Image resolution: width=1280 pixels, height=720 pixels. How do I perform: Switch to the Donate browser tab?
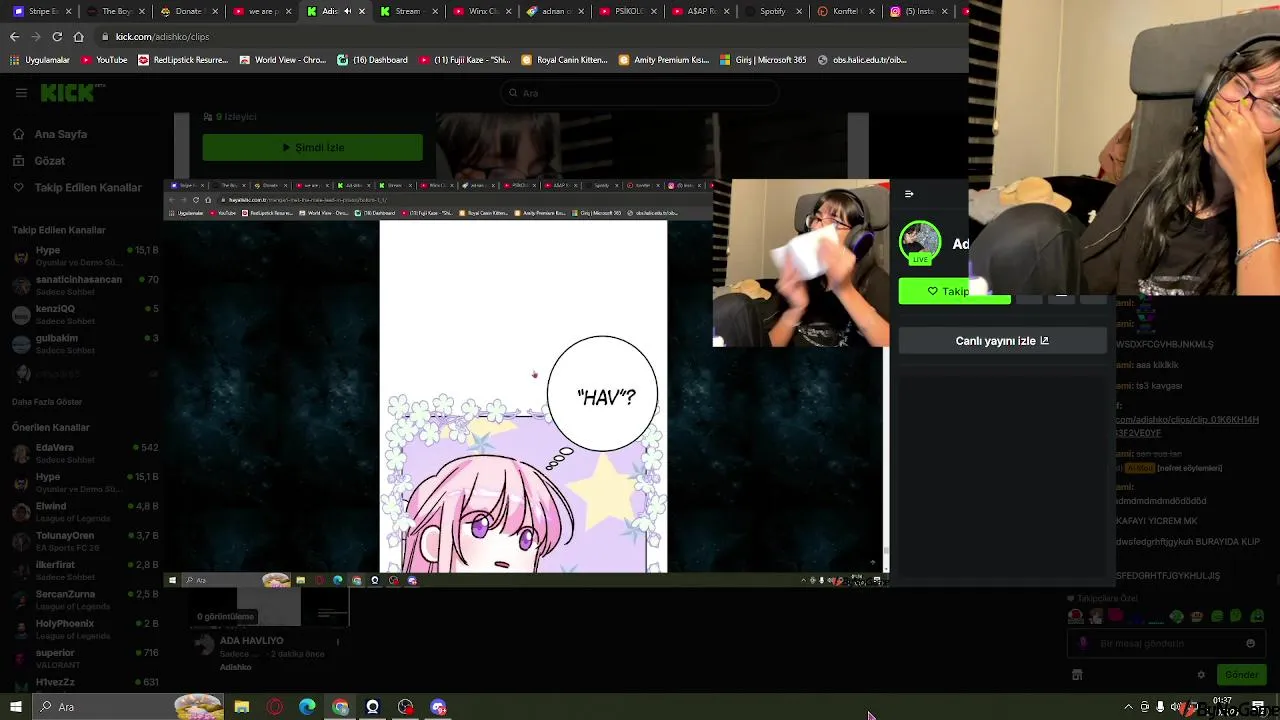[187, 12]
